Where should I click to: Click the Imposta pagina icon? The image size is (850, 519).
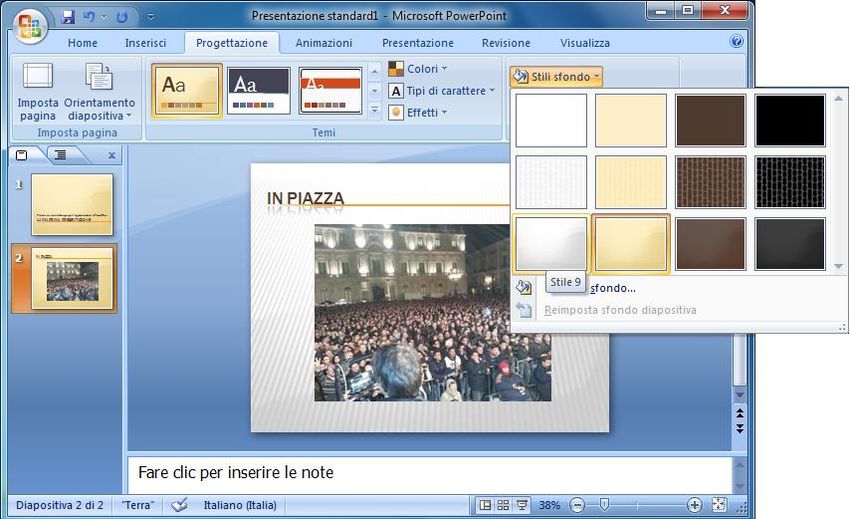point(38,77)
